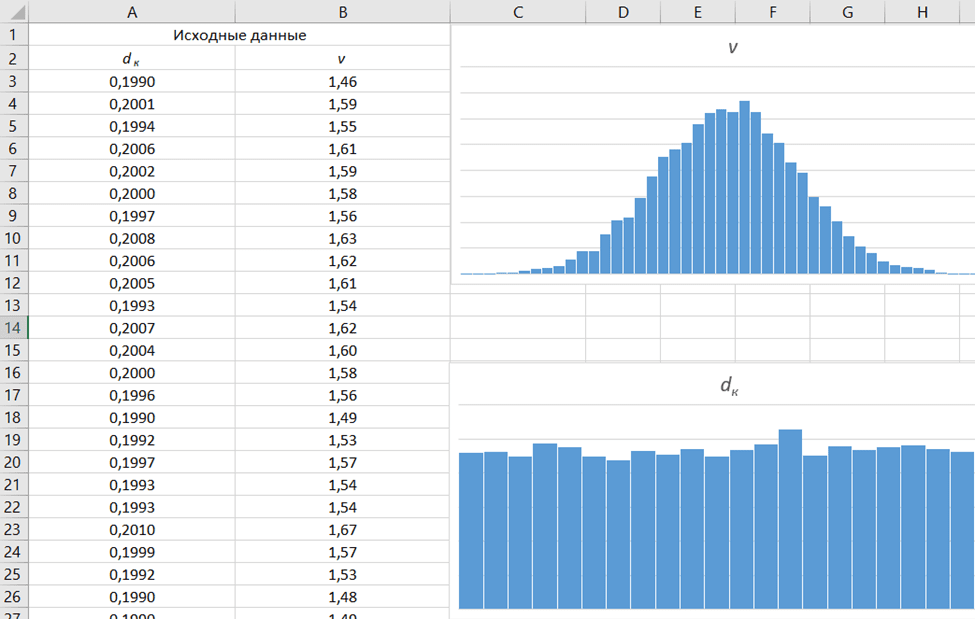Select cell A3 with value 0,1990
The height and width of the screenshot is (619, 975).
pyautogui.click(x=132, y=81)
